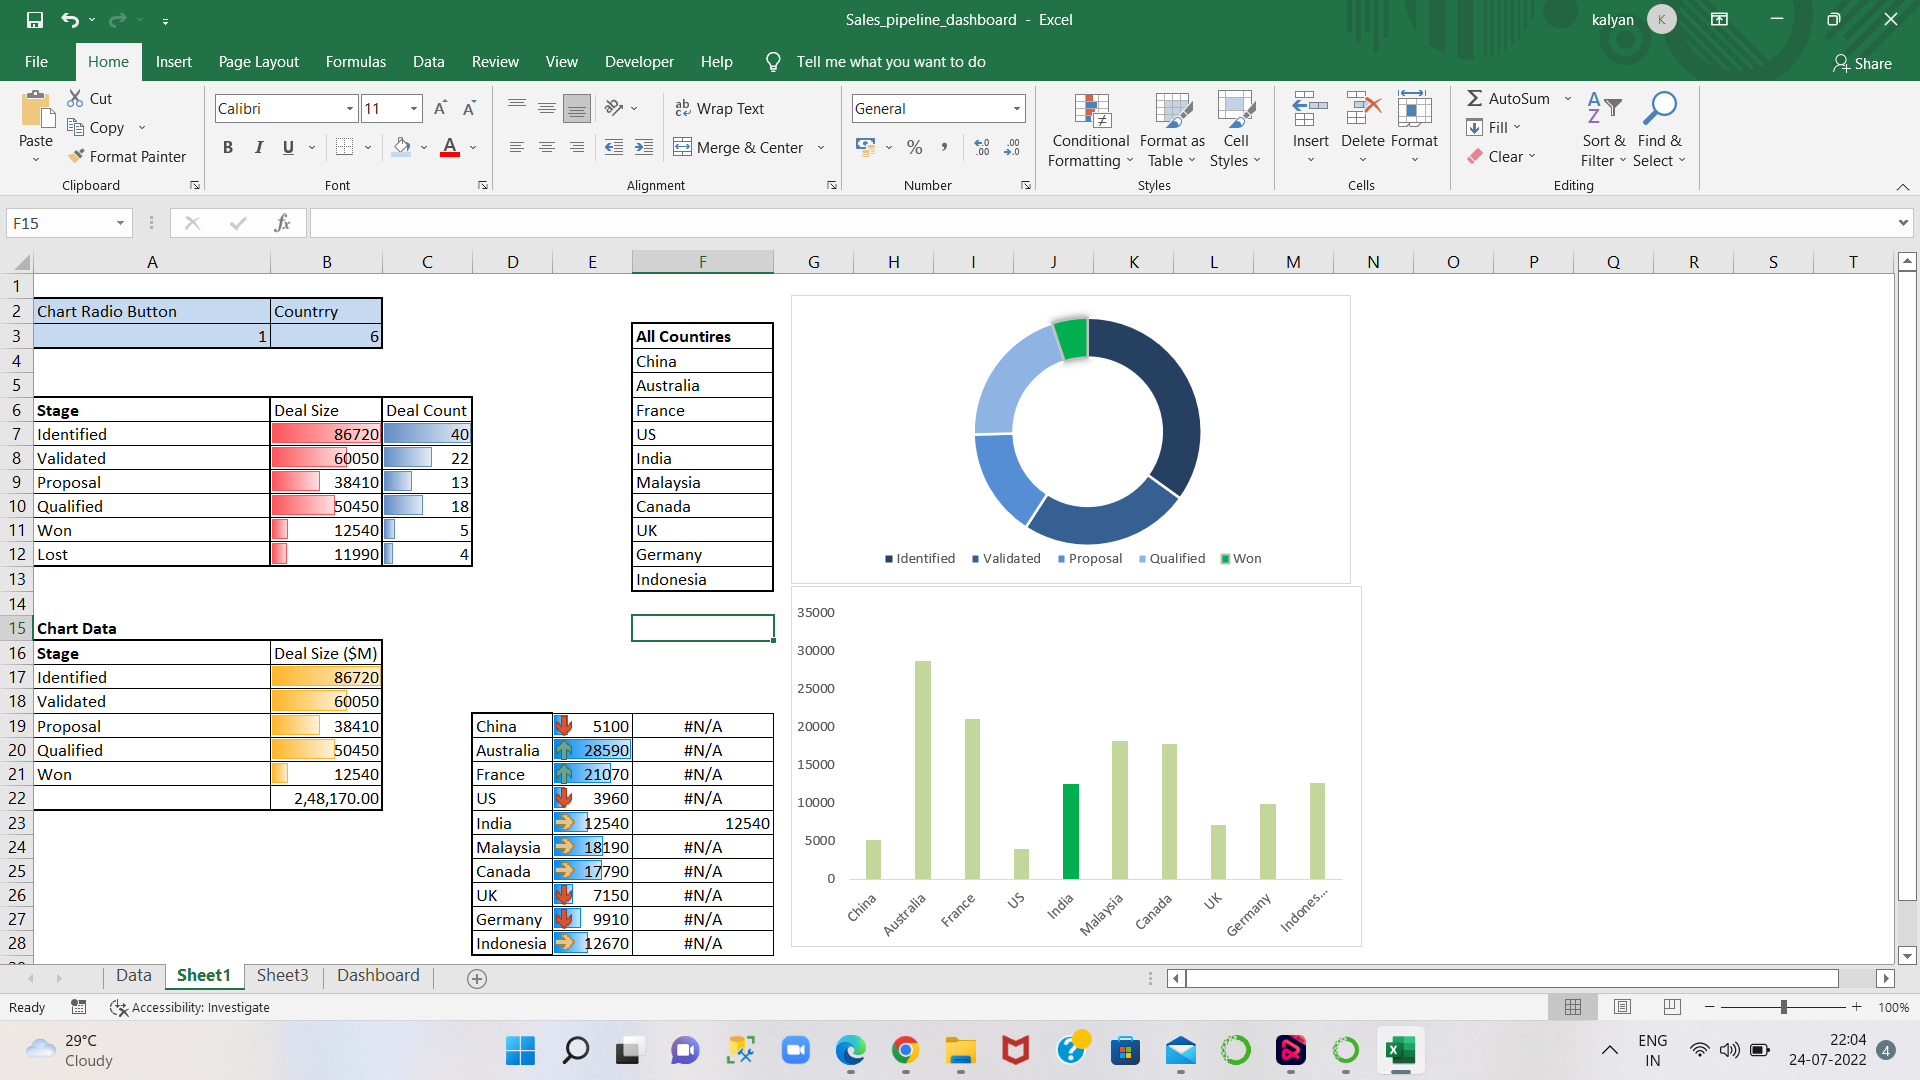The image size is (1920, 1080).
Task: Switch to the Formulas ribbon tab
Action: point(355,61)
